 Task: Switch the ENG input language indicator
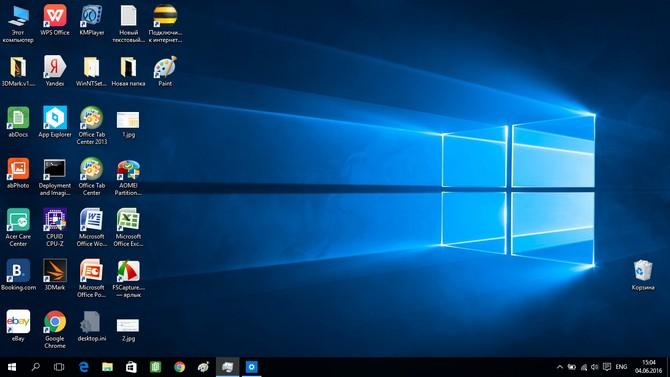tap(621, 367)
